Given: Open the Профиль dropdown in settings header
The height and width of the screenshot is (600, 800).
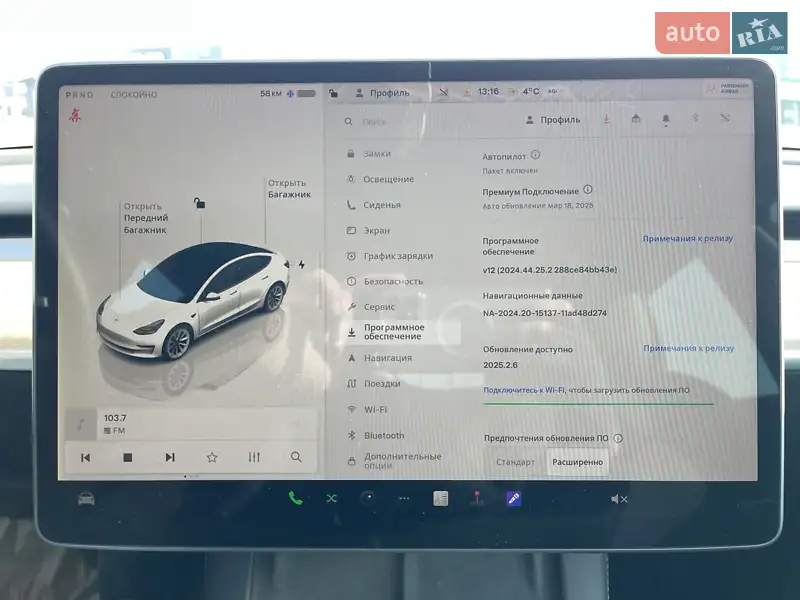Looking at the screenshot, I should click(x=553, y=120).
